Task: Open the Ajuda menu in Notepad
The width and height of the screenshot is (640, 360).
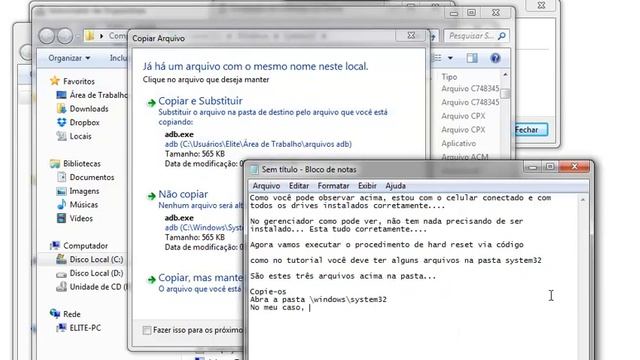Action: [396, 186]
